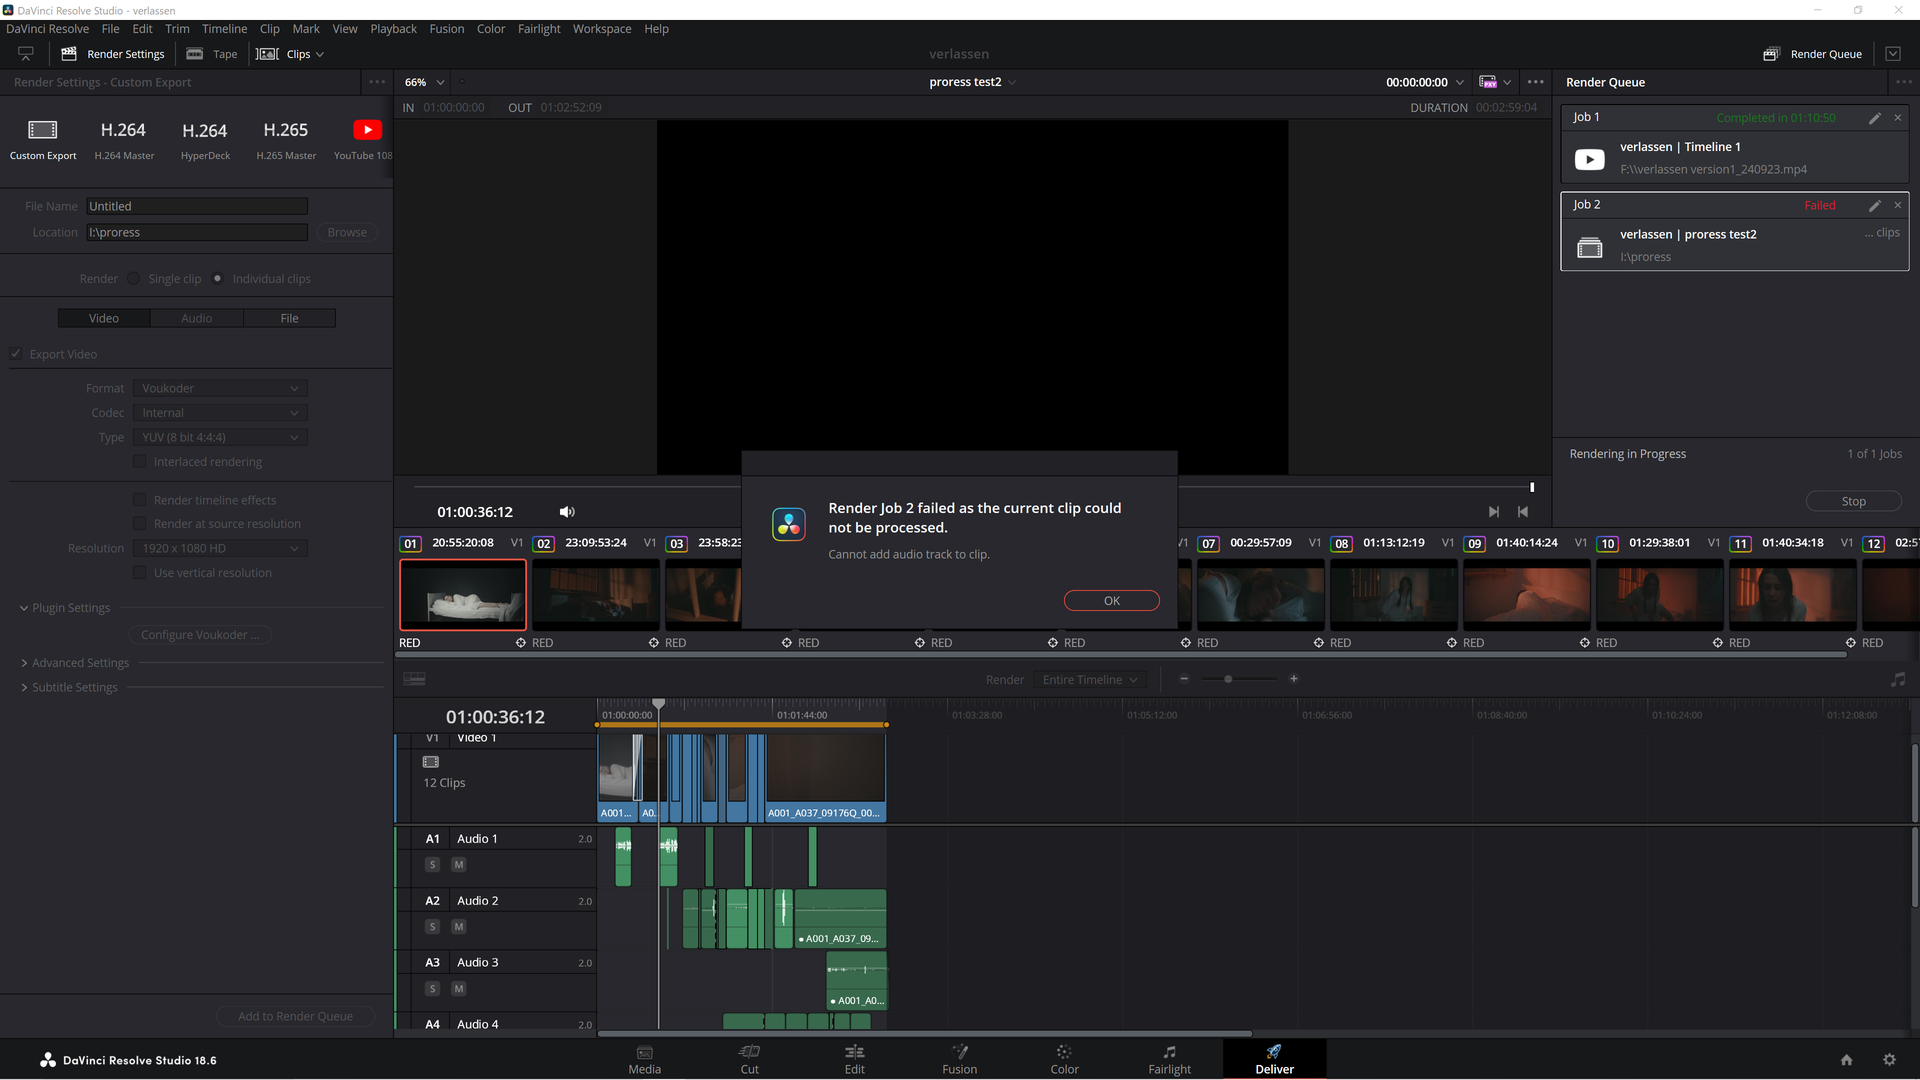Open Project Settings gear icon
1920x1080 pixels.
pos(1889,1060)
